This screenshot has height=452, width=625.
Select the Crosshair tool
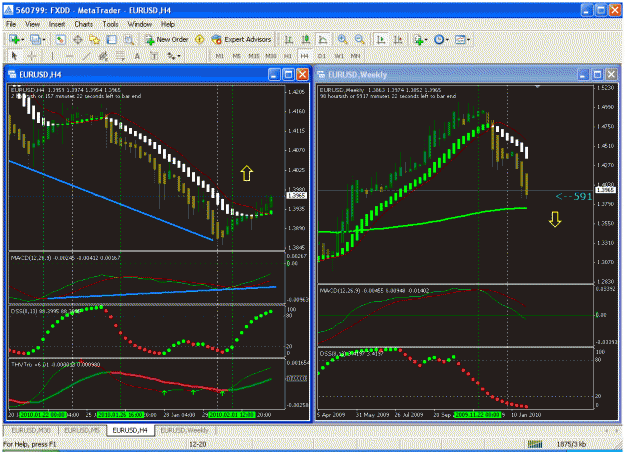click(32, 56)
